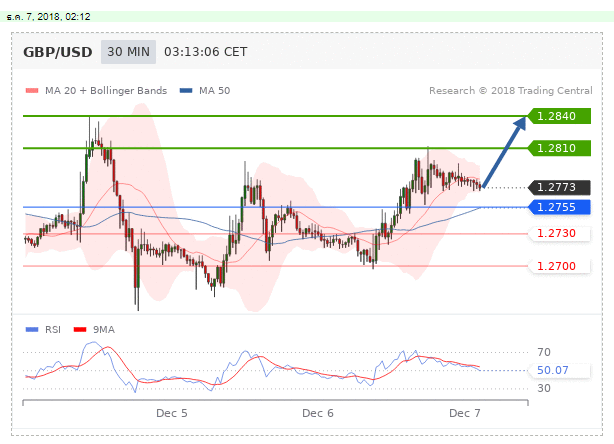Image resolution: width=614 pixels, height=444 pixels.
Task: Click the 1.2755 pivot price tag
Action: pos(559,207)
